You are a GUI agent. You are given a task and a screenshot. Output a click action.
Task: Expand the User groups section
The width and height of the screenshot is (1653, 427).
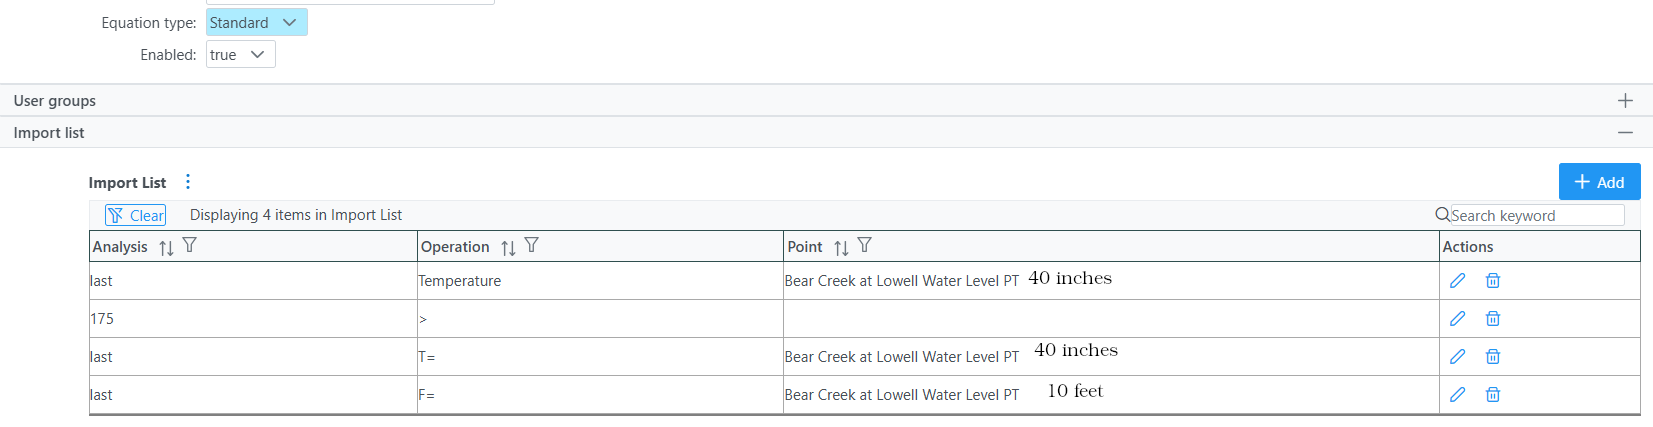(x=1625, y=100)
